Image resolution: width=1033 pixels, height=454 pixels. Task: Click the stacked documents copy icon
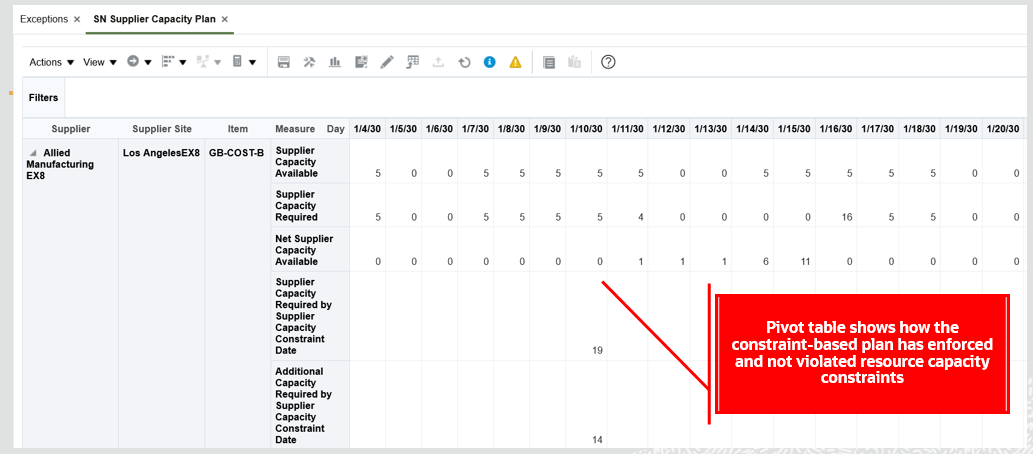[x=549, y=62]
